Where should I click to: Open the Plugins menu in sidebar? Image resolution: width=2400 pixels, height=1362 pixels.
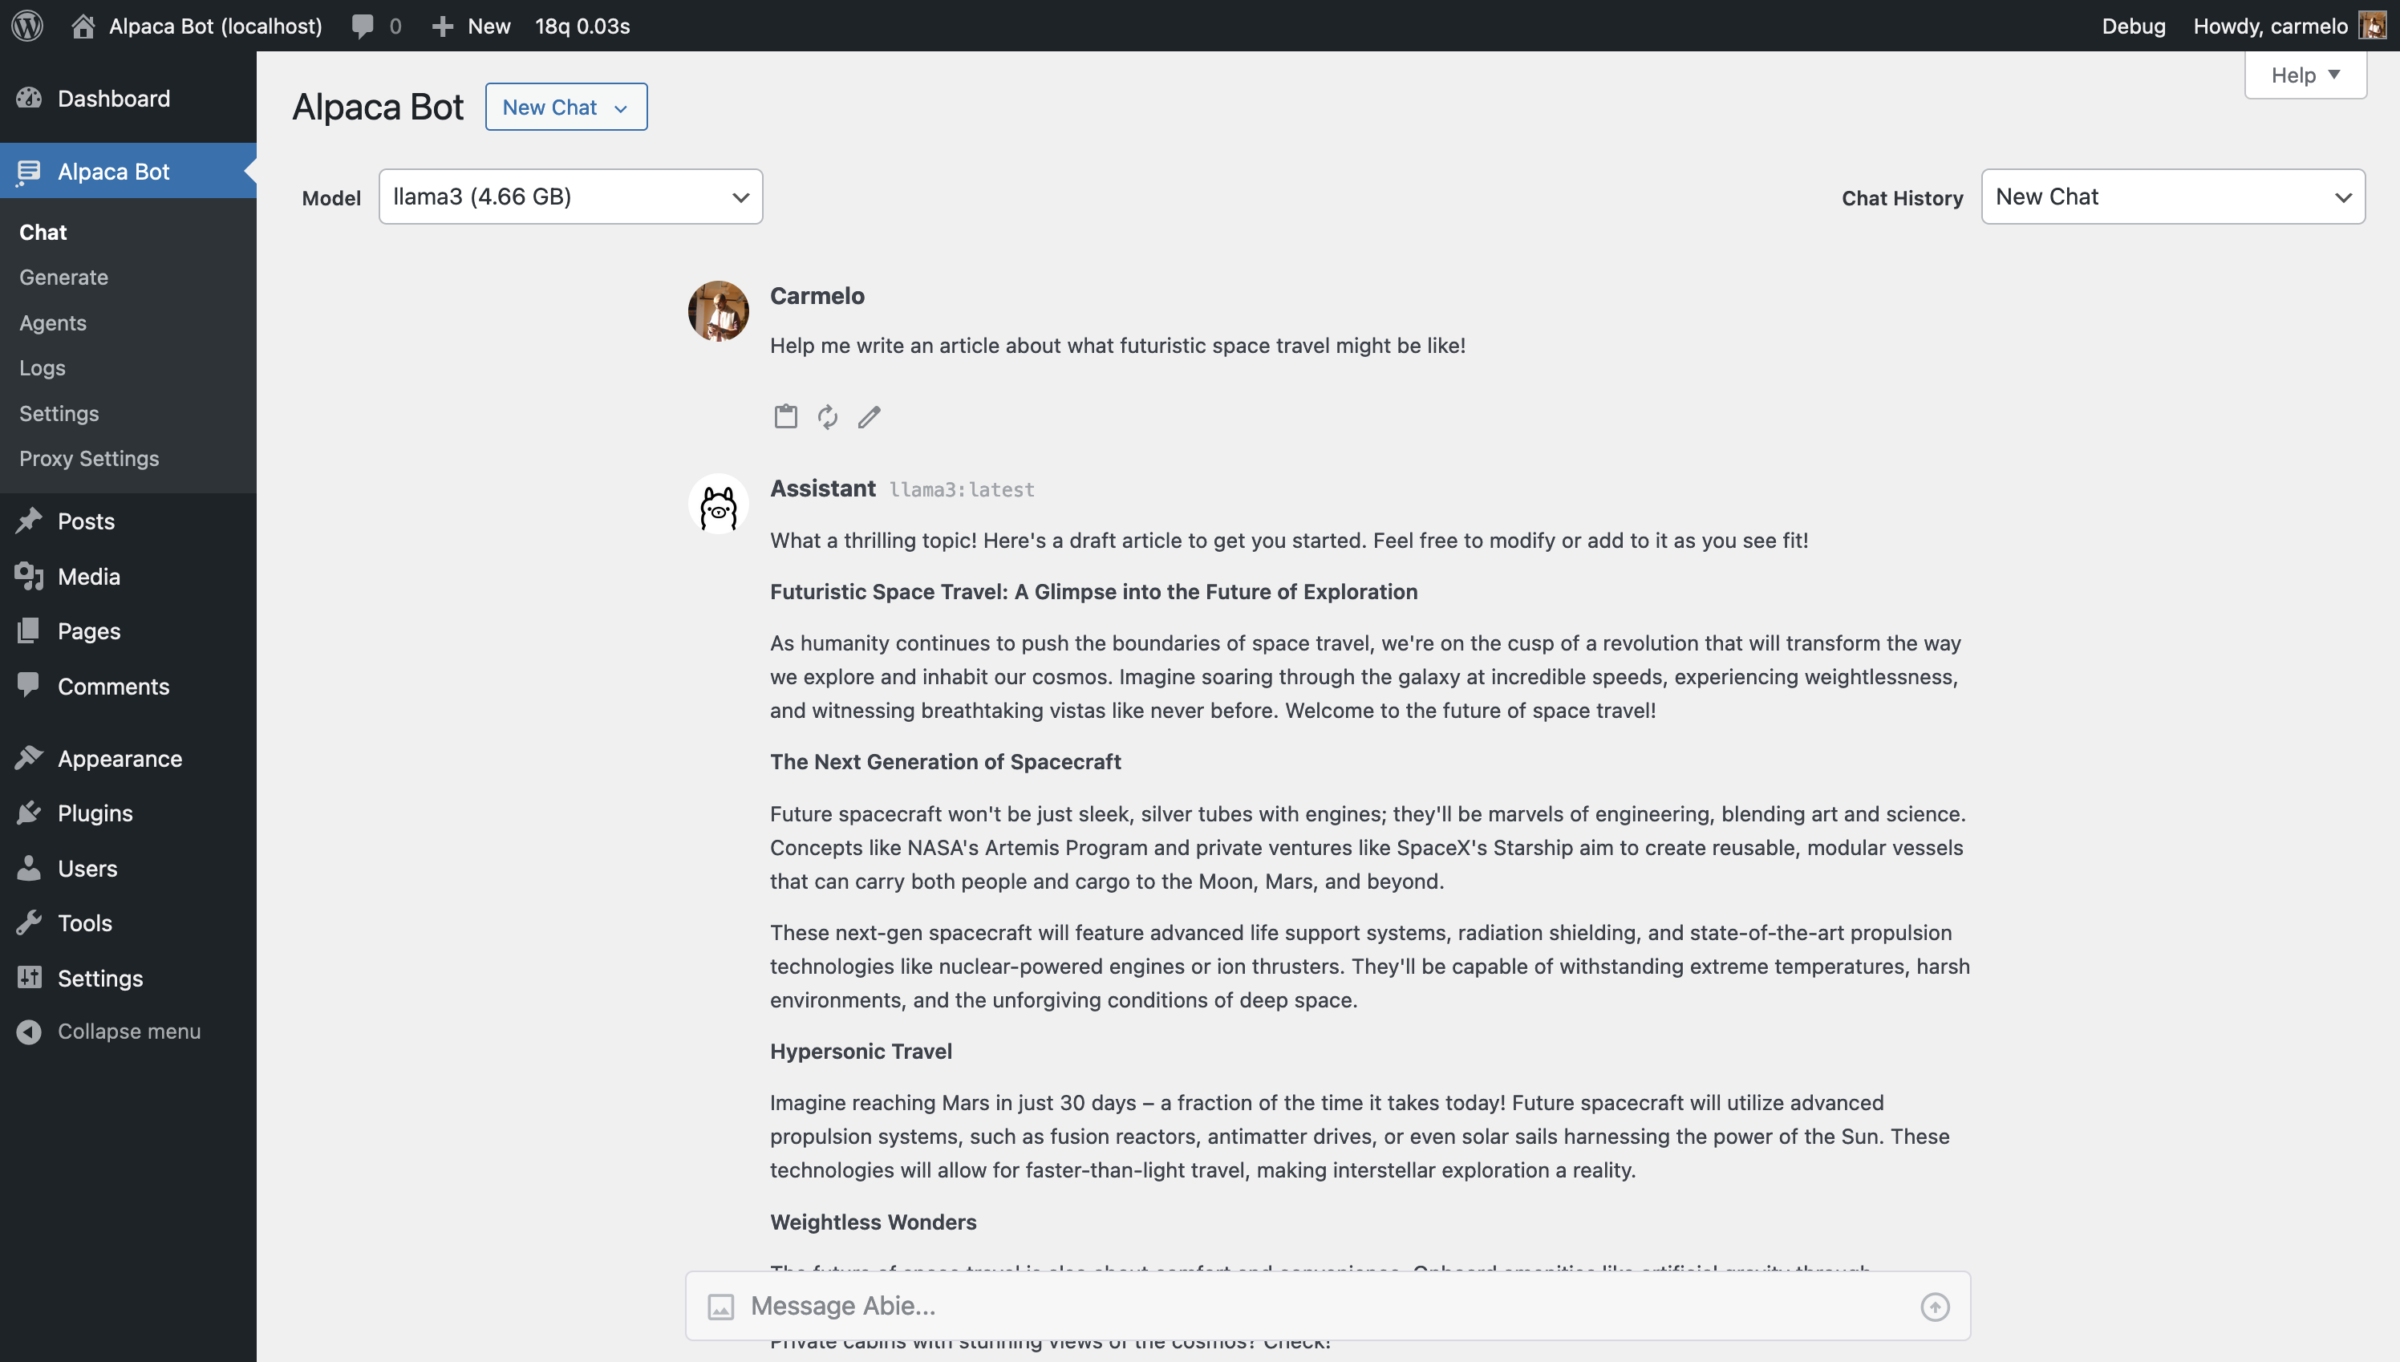pos(95,813)
